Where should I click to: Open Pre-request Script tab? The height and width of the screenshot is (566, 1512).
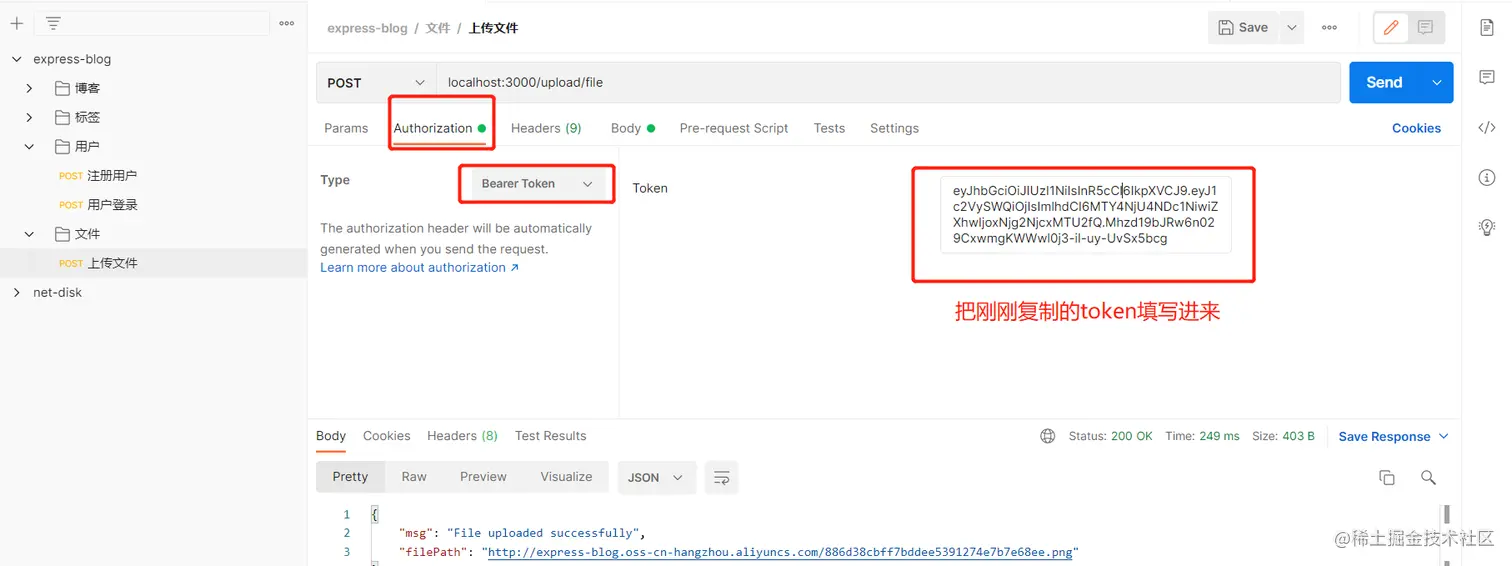(x=734, y=128)
